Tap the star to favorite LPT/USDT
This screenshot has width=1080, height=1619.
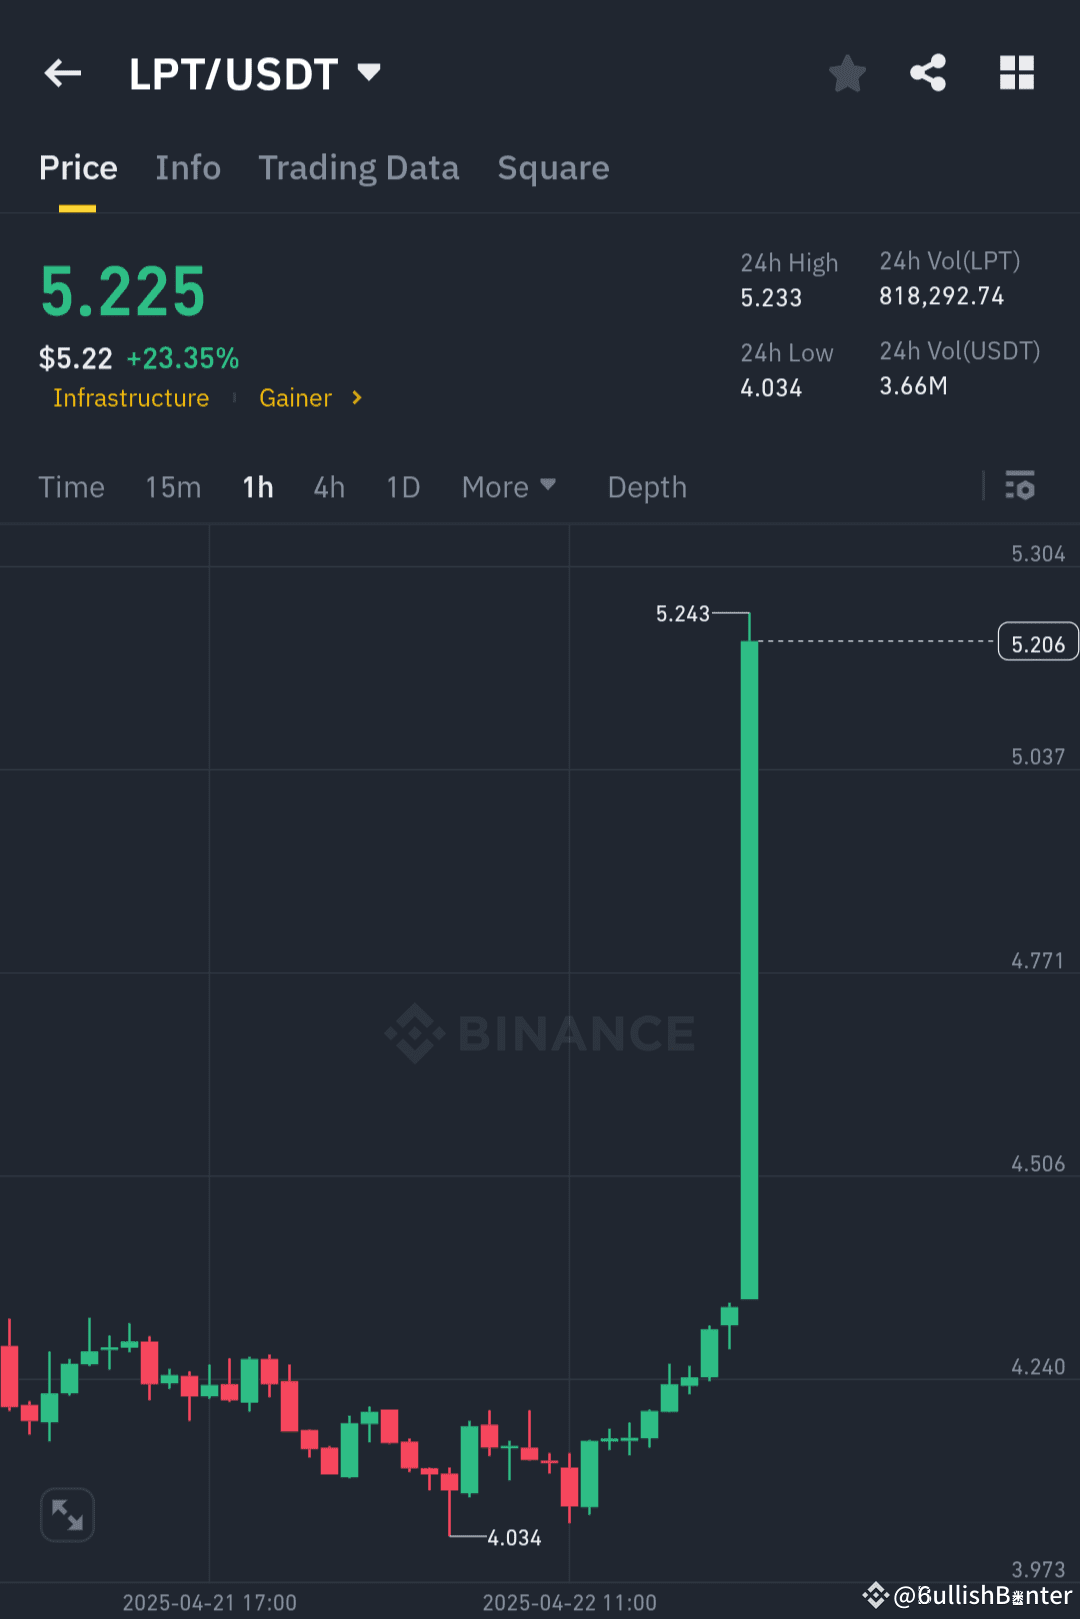click(x=847, y=73)
